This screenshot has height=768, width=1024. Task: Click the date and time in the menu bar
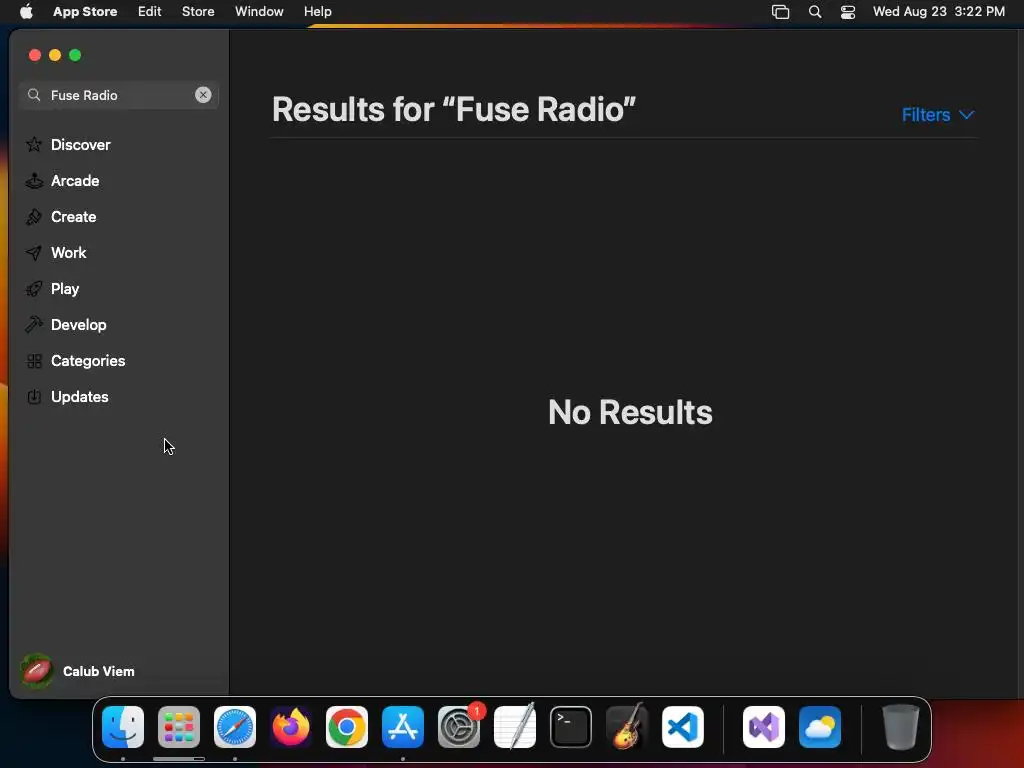(x=938, y=11)
